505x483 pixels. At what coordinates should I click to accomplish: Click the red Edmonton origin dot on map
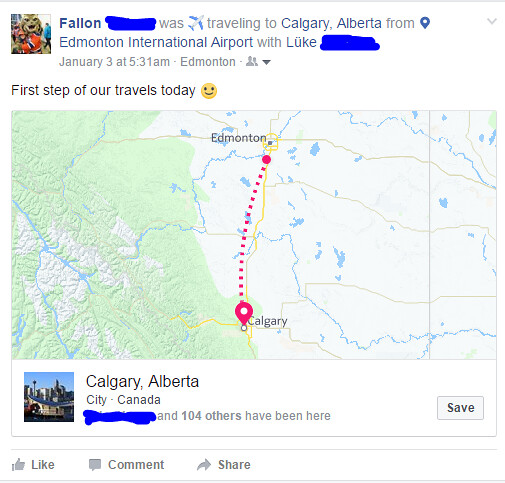pos(266,160)
